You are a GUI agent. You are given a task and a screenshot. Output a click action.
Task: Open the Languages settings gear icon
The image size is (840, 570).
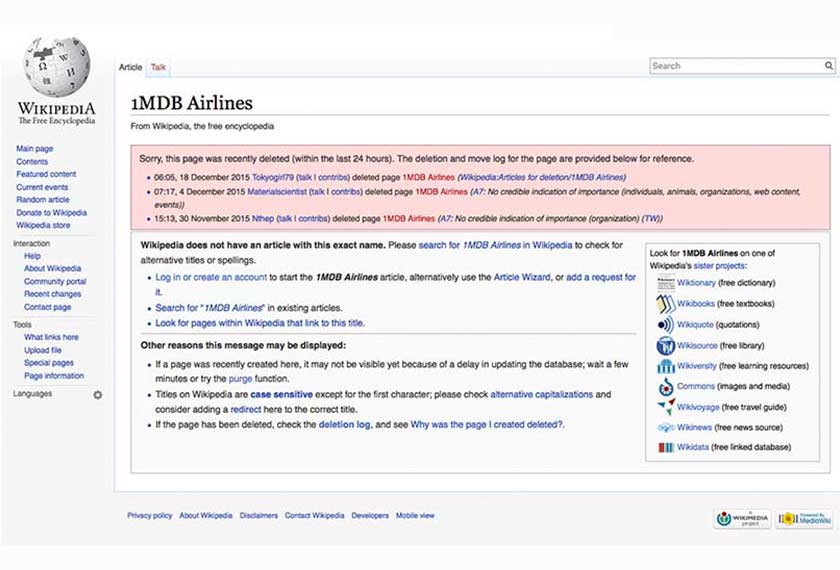click(98, 395)
